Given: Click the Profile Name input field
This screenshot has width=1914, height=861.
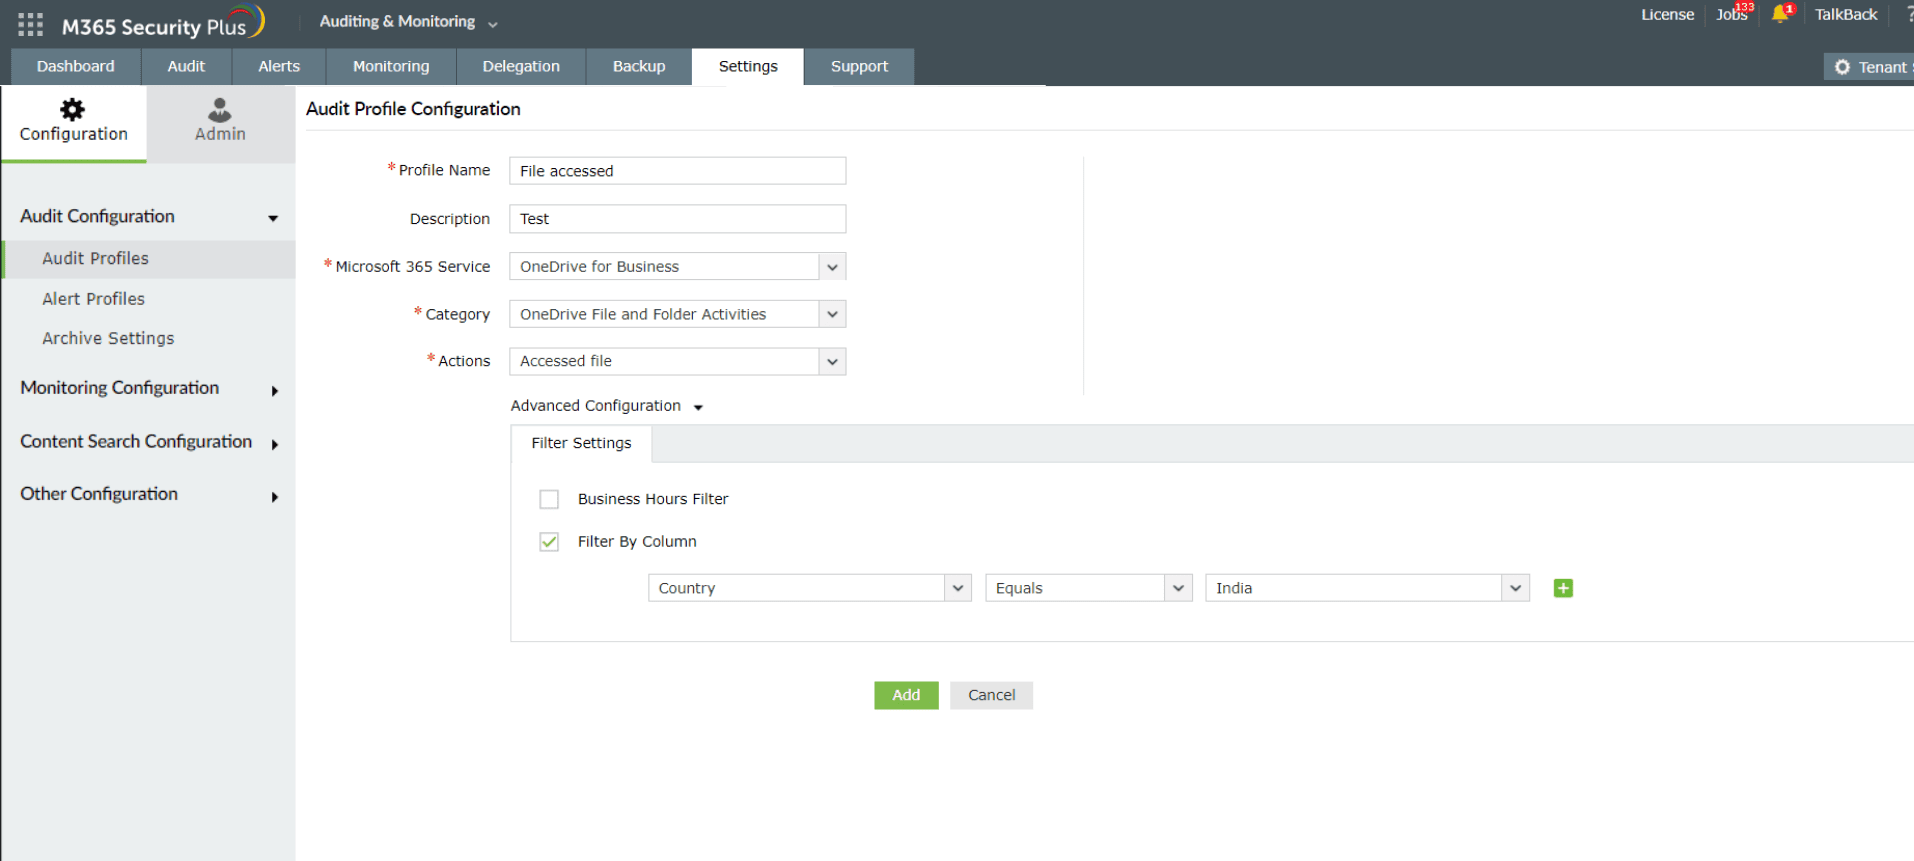Looking at the screenshot, I should click(x=677, y=171).
